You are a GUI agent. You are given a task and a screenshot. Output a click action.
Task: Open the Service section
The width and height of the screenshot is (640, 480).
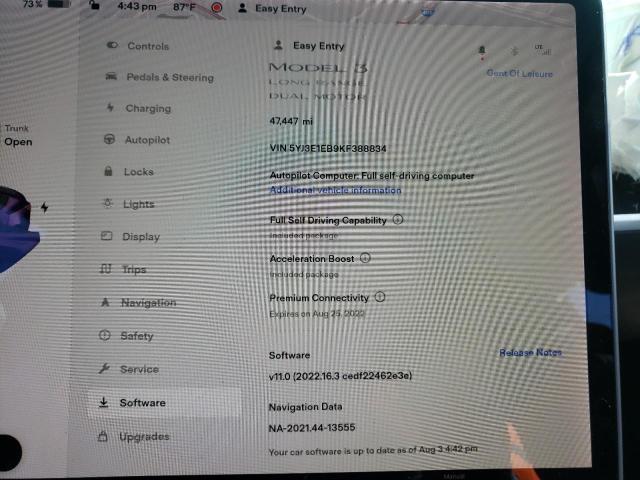pos(128,369)
